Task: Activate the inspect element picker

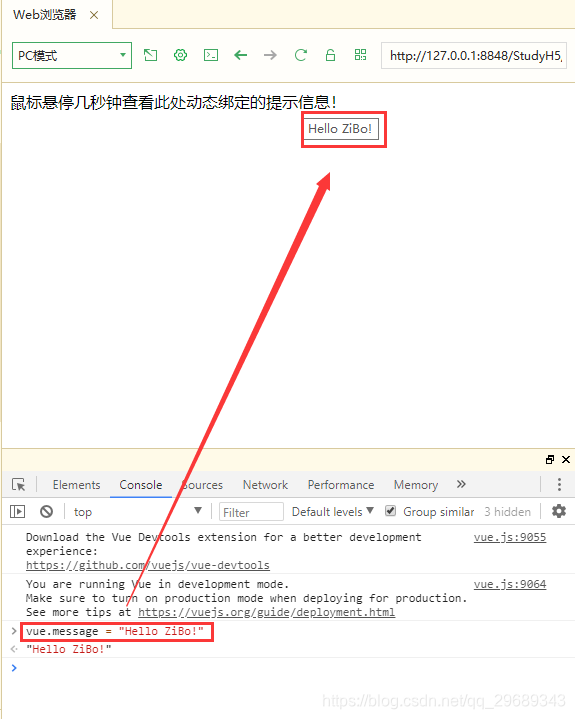Action: click(19, 485)
